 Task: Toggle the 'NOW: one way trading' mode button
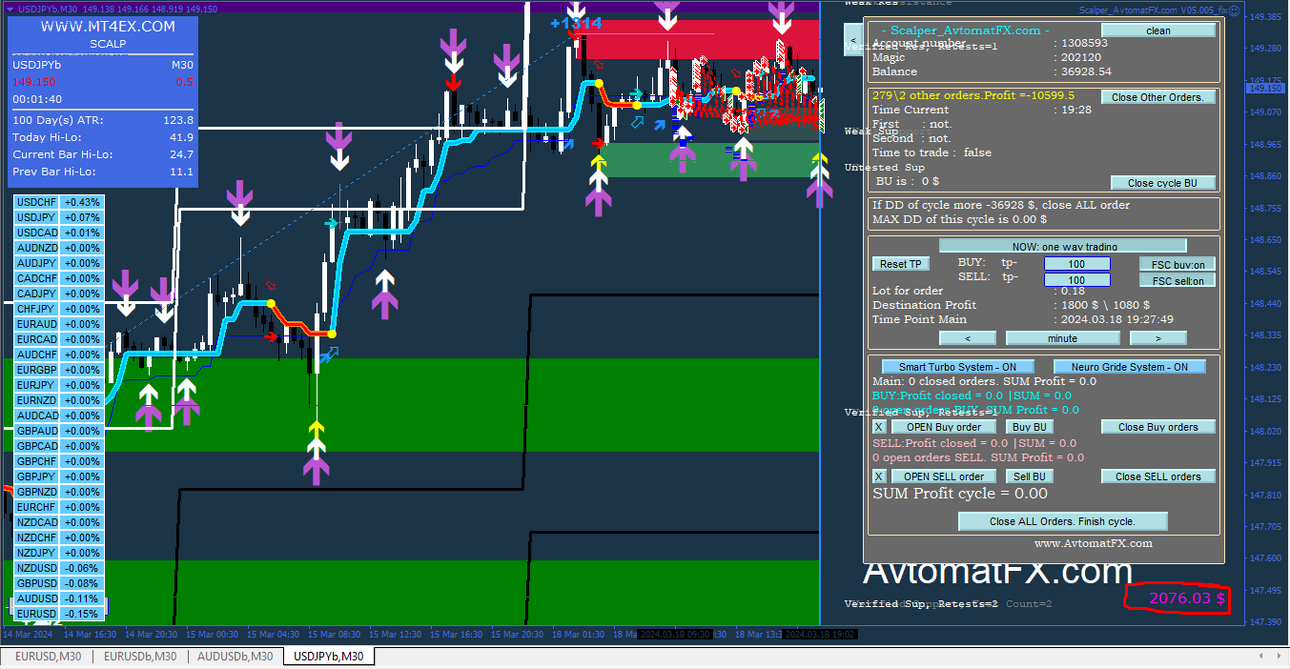click(x=1062, y=246)
